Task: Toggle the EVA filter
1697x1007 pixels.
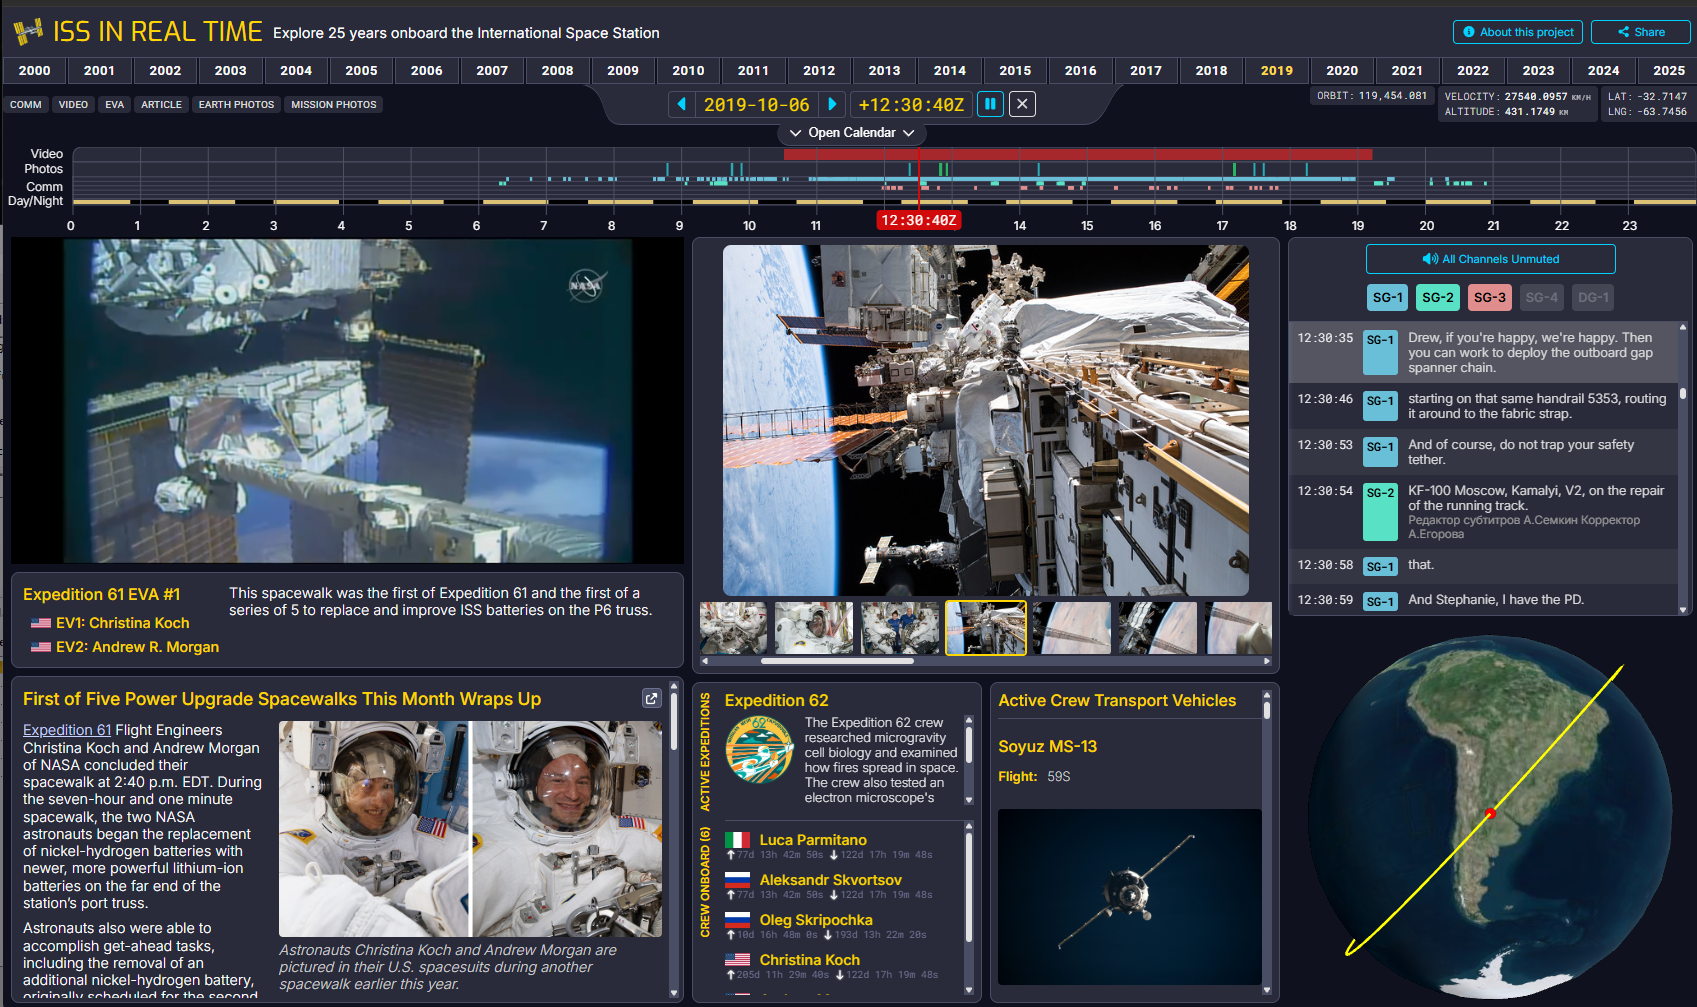Action: (115, 104)
